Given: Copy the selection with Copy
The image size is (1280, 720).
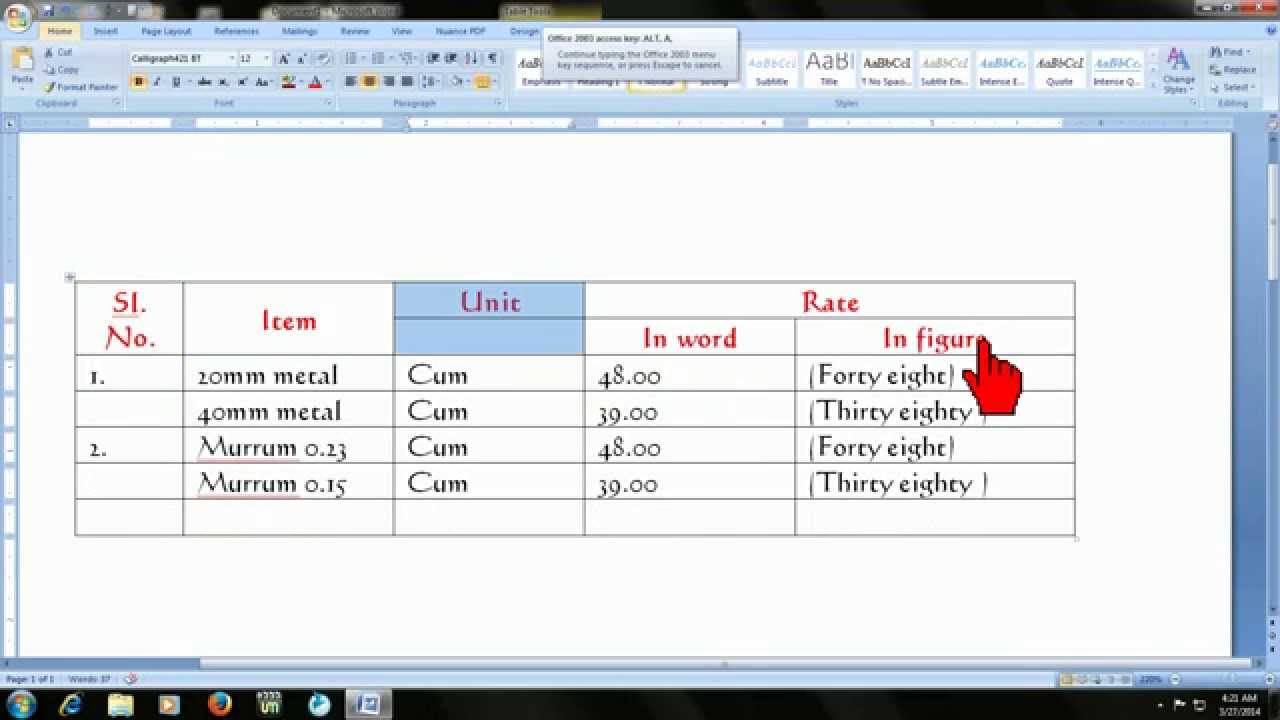Looking at the screenshot, I should (x=61, y=70).
